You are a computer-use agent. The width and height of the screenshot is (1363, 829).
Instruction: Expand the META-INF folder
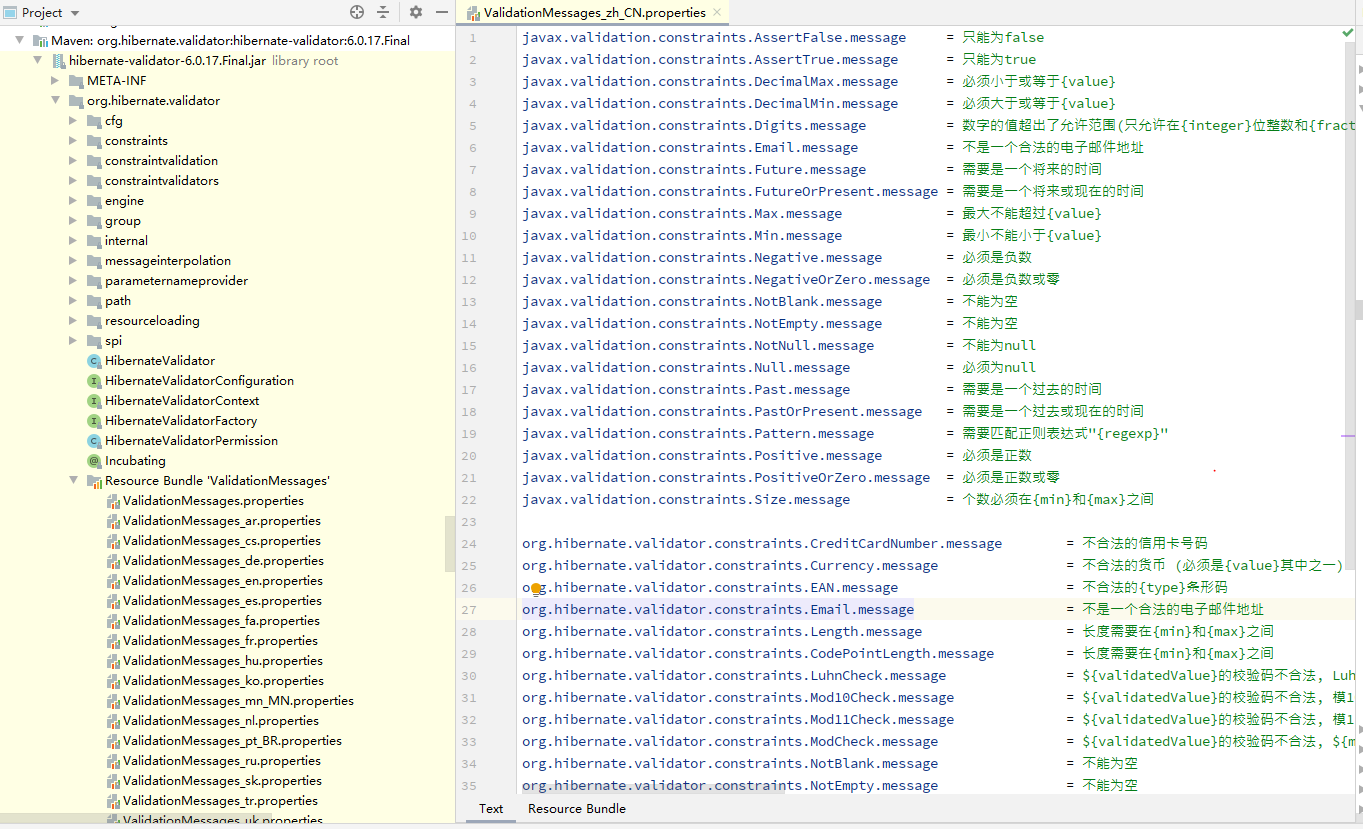pos(56,80)
